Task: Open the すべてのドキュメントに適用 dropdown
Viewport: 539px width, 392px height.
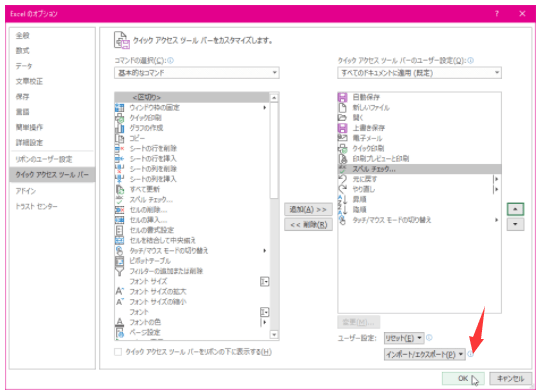Action: [x=419, y=73]
